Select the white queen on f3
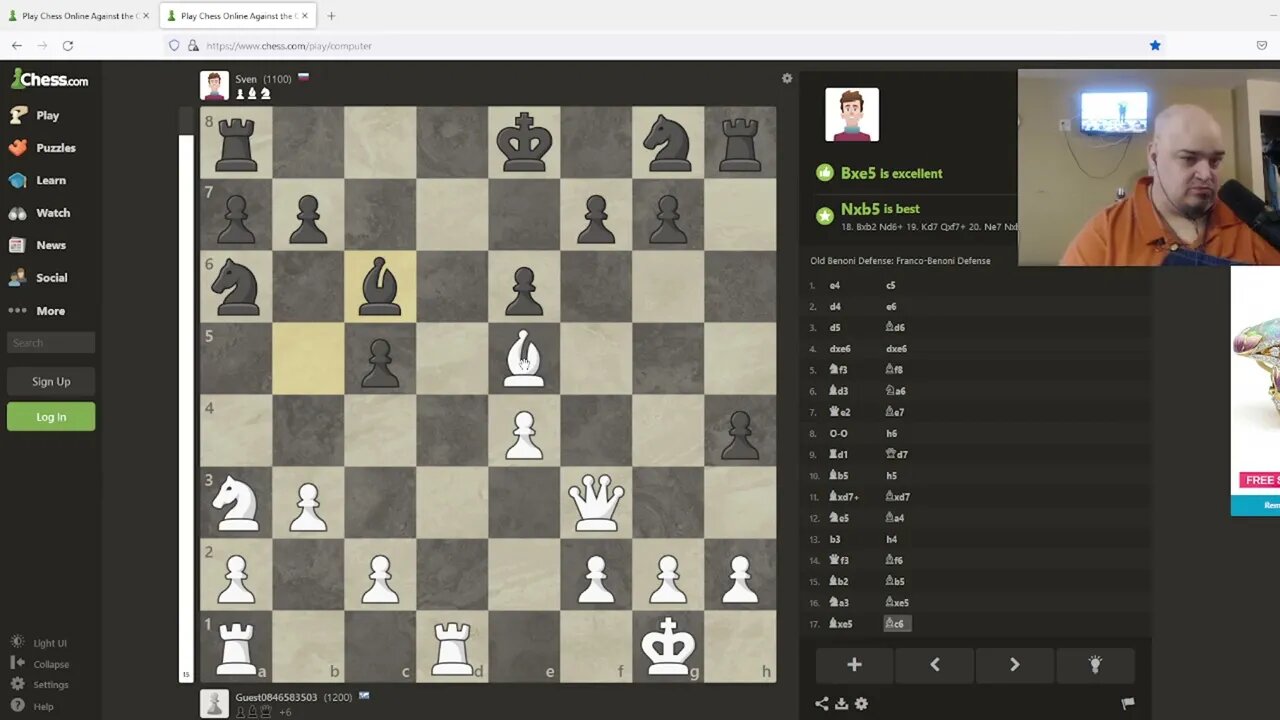 (596, 502)
